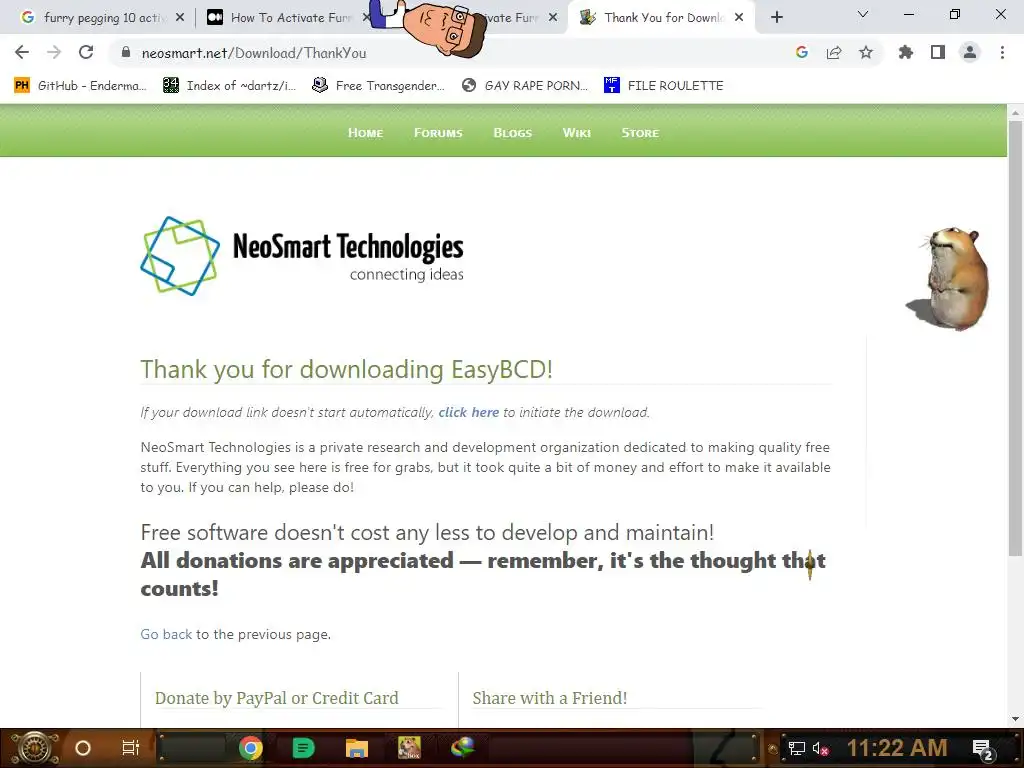The height and width of the screenshot is (768, 1024).
Task: Open the notification center icon
Action: [983, 749]
